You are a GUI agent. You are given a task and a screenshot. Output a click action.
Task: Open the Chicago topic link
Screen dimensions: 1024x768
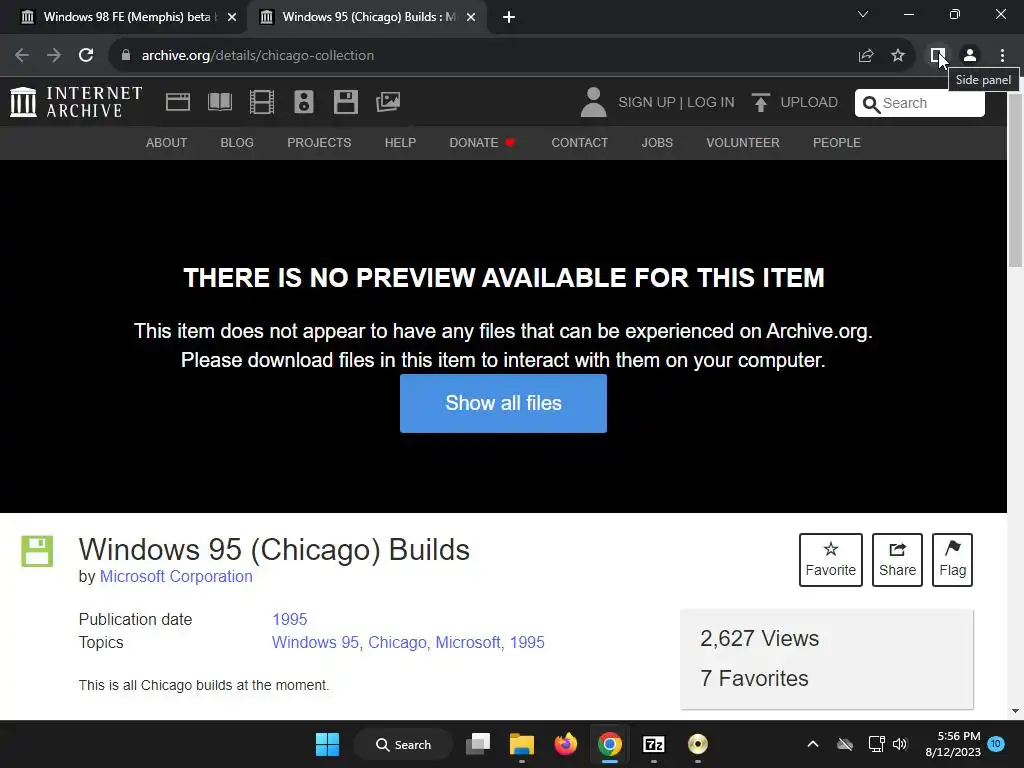[397, 643]
